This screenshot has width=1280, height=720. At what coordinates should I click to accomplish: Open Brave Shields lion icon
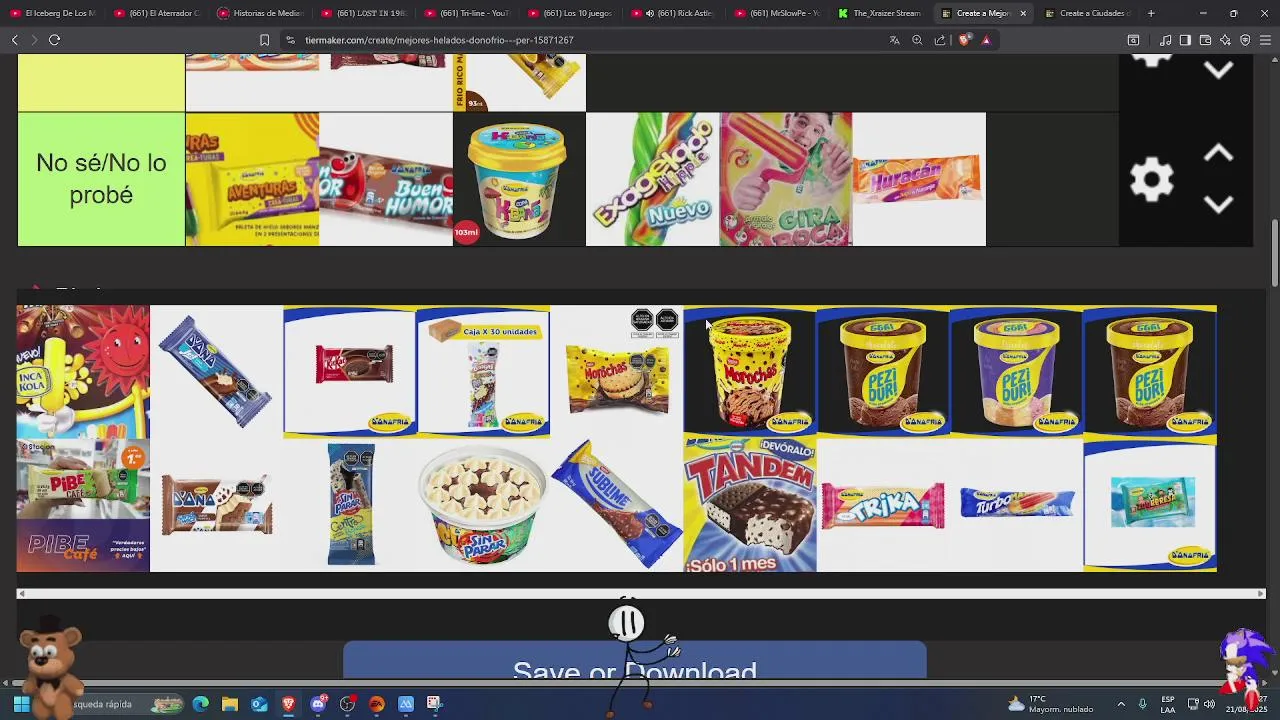[x=964, y=40]
